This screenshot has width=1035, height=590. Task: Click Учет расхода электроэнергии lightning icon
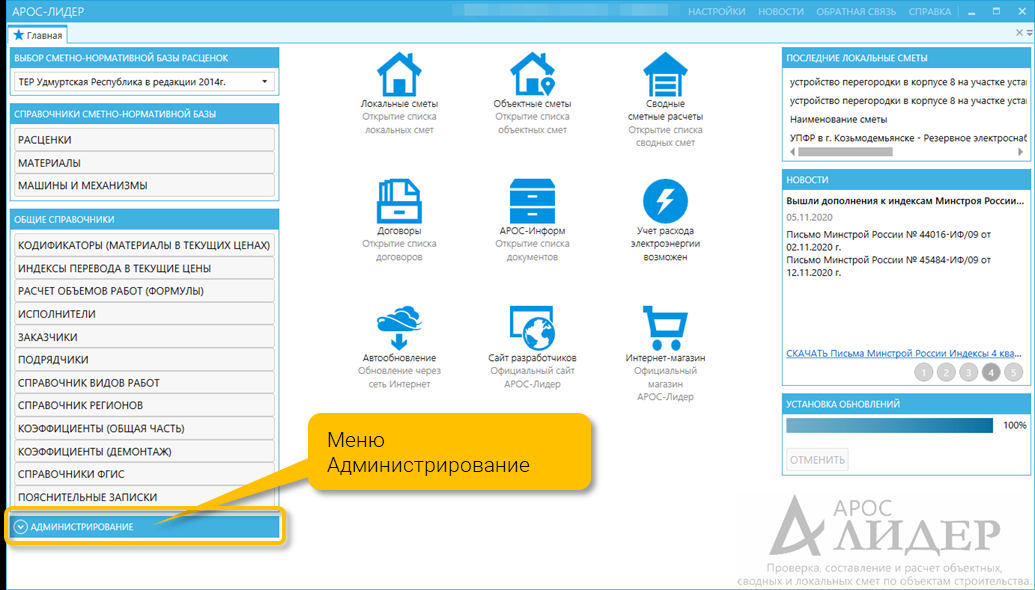pyautogui.click(x=665, y=201)
